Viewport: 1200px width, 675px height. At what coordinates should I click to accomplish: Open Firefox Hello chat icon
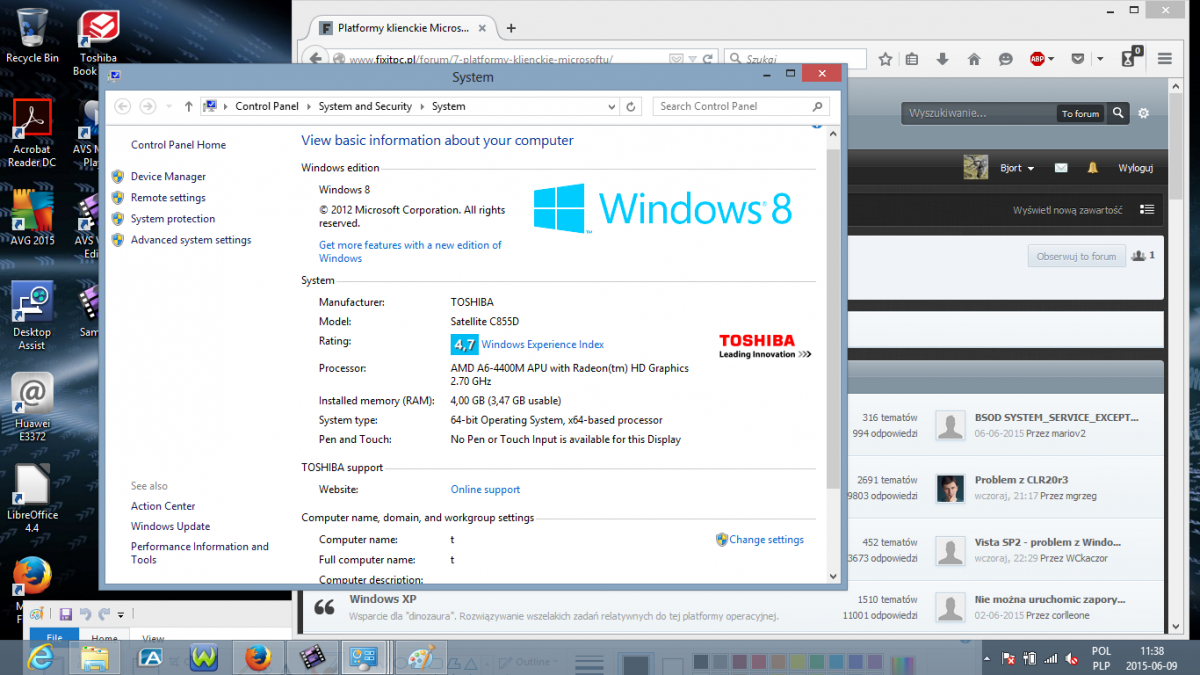(1004, 59)
